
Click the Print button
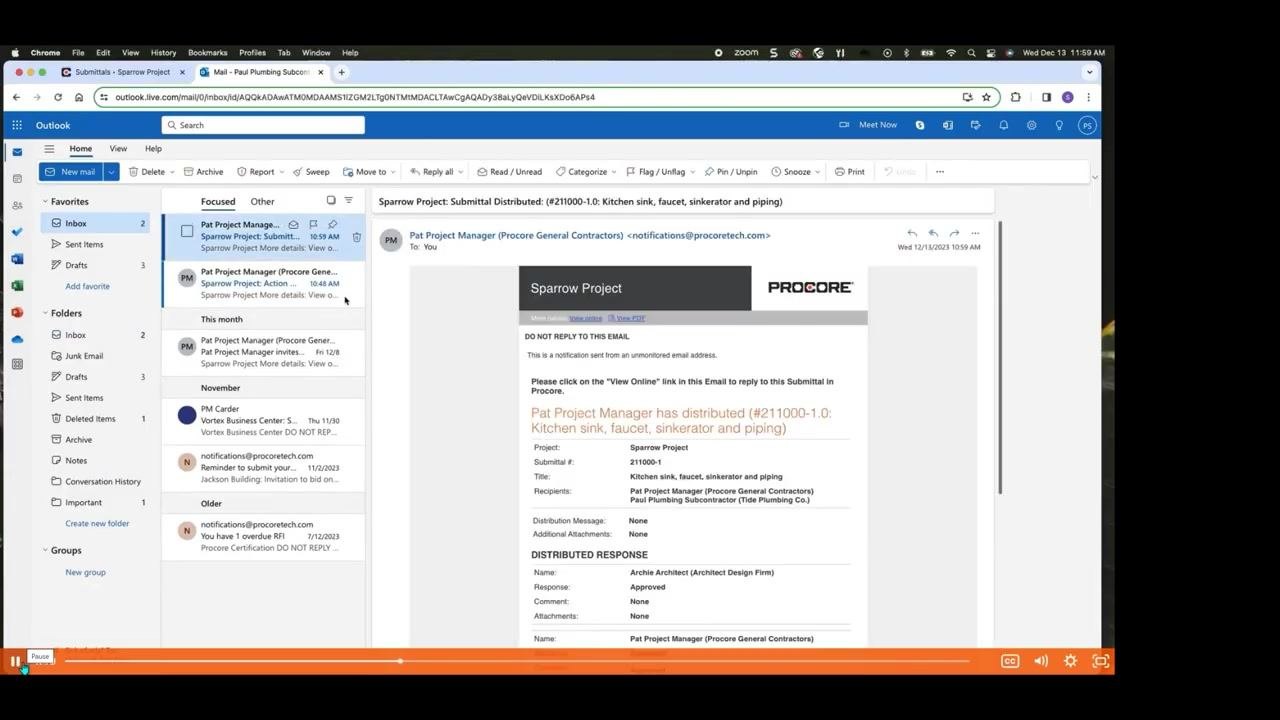[850, 172]
